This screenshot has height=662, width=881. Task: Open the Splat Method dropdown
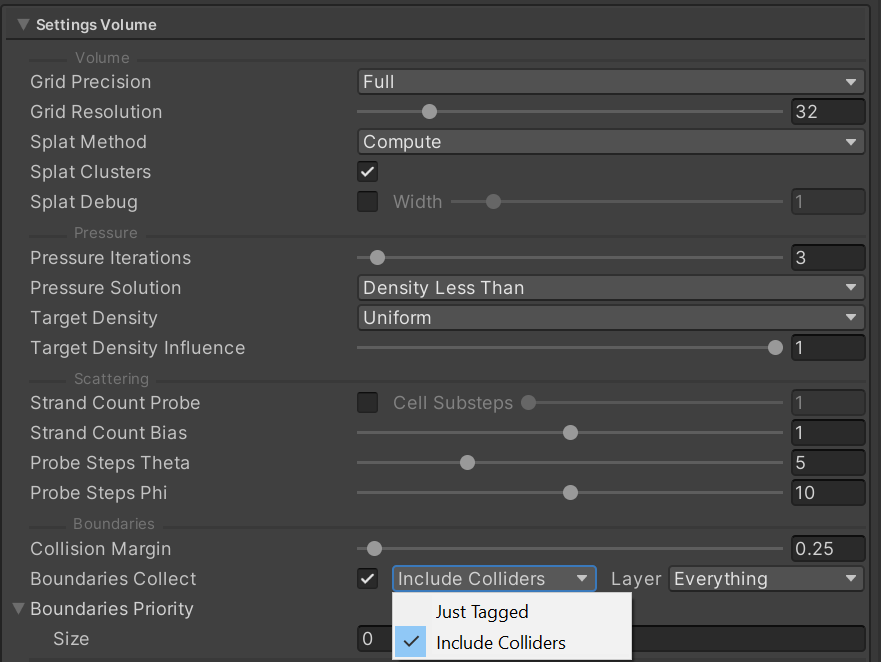(x=610, y=142)
